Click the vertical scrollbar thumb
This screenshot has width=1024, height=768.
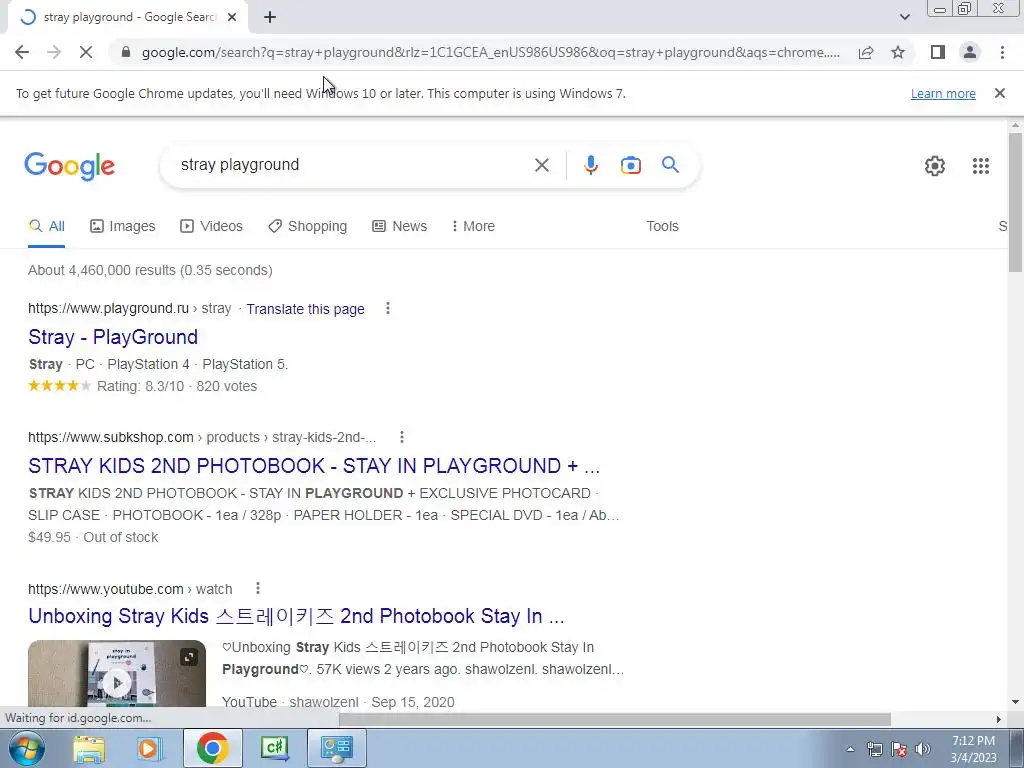click(1015, 202)
